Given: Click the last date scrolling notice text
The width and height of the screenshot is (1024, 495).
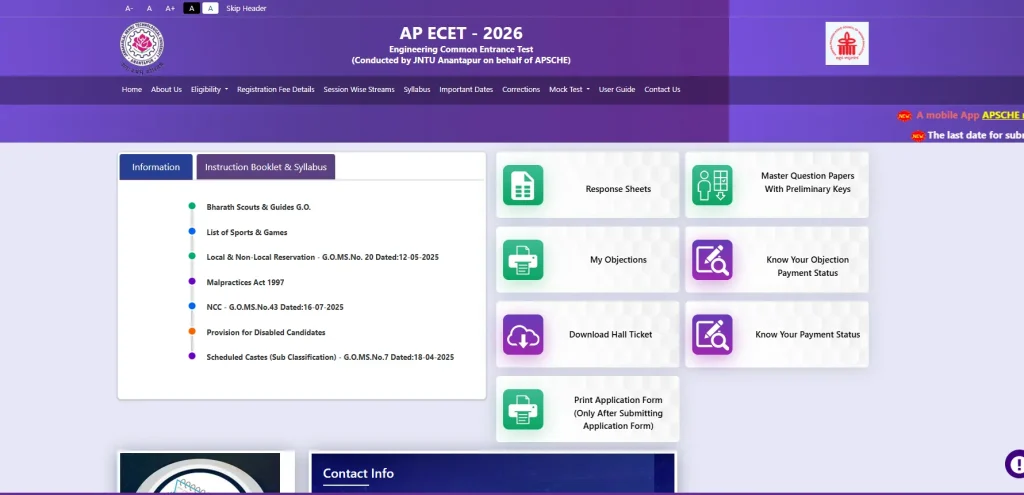Looking at the screenshot, I should 976,135.
